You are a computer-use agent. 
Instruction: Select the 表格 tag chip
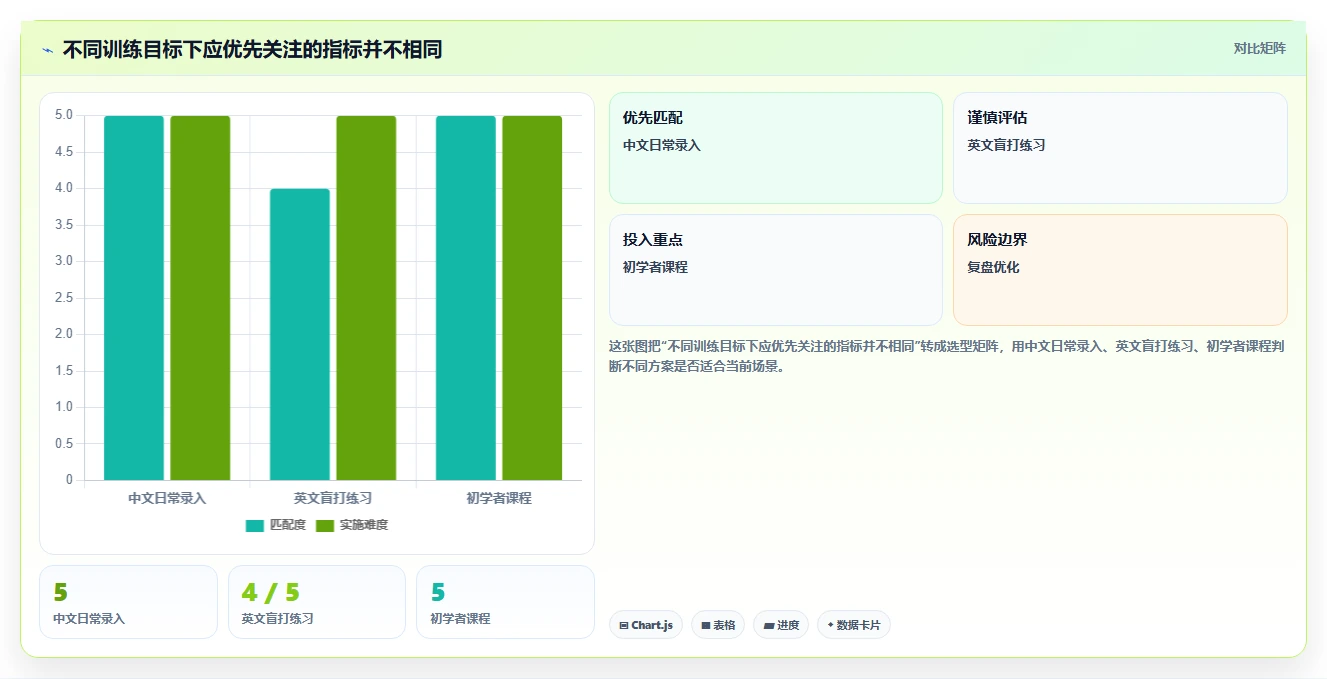(x=718, y=625)
